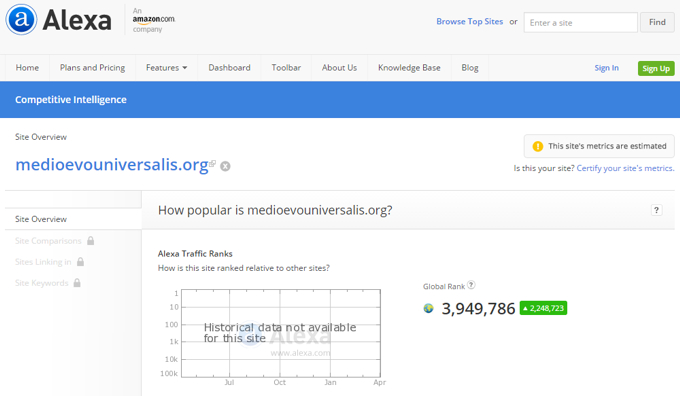Image resolution: width=680 pixels, height=396 pixels.
Task: Click the global rank number 3,949,786
Action: click(478, 309)
